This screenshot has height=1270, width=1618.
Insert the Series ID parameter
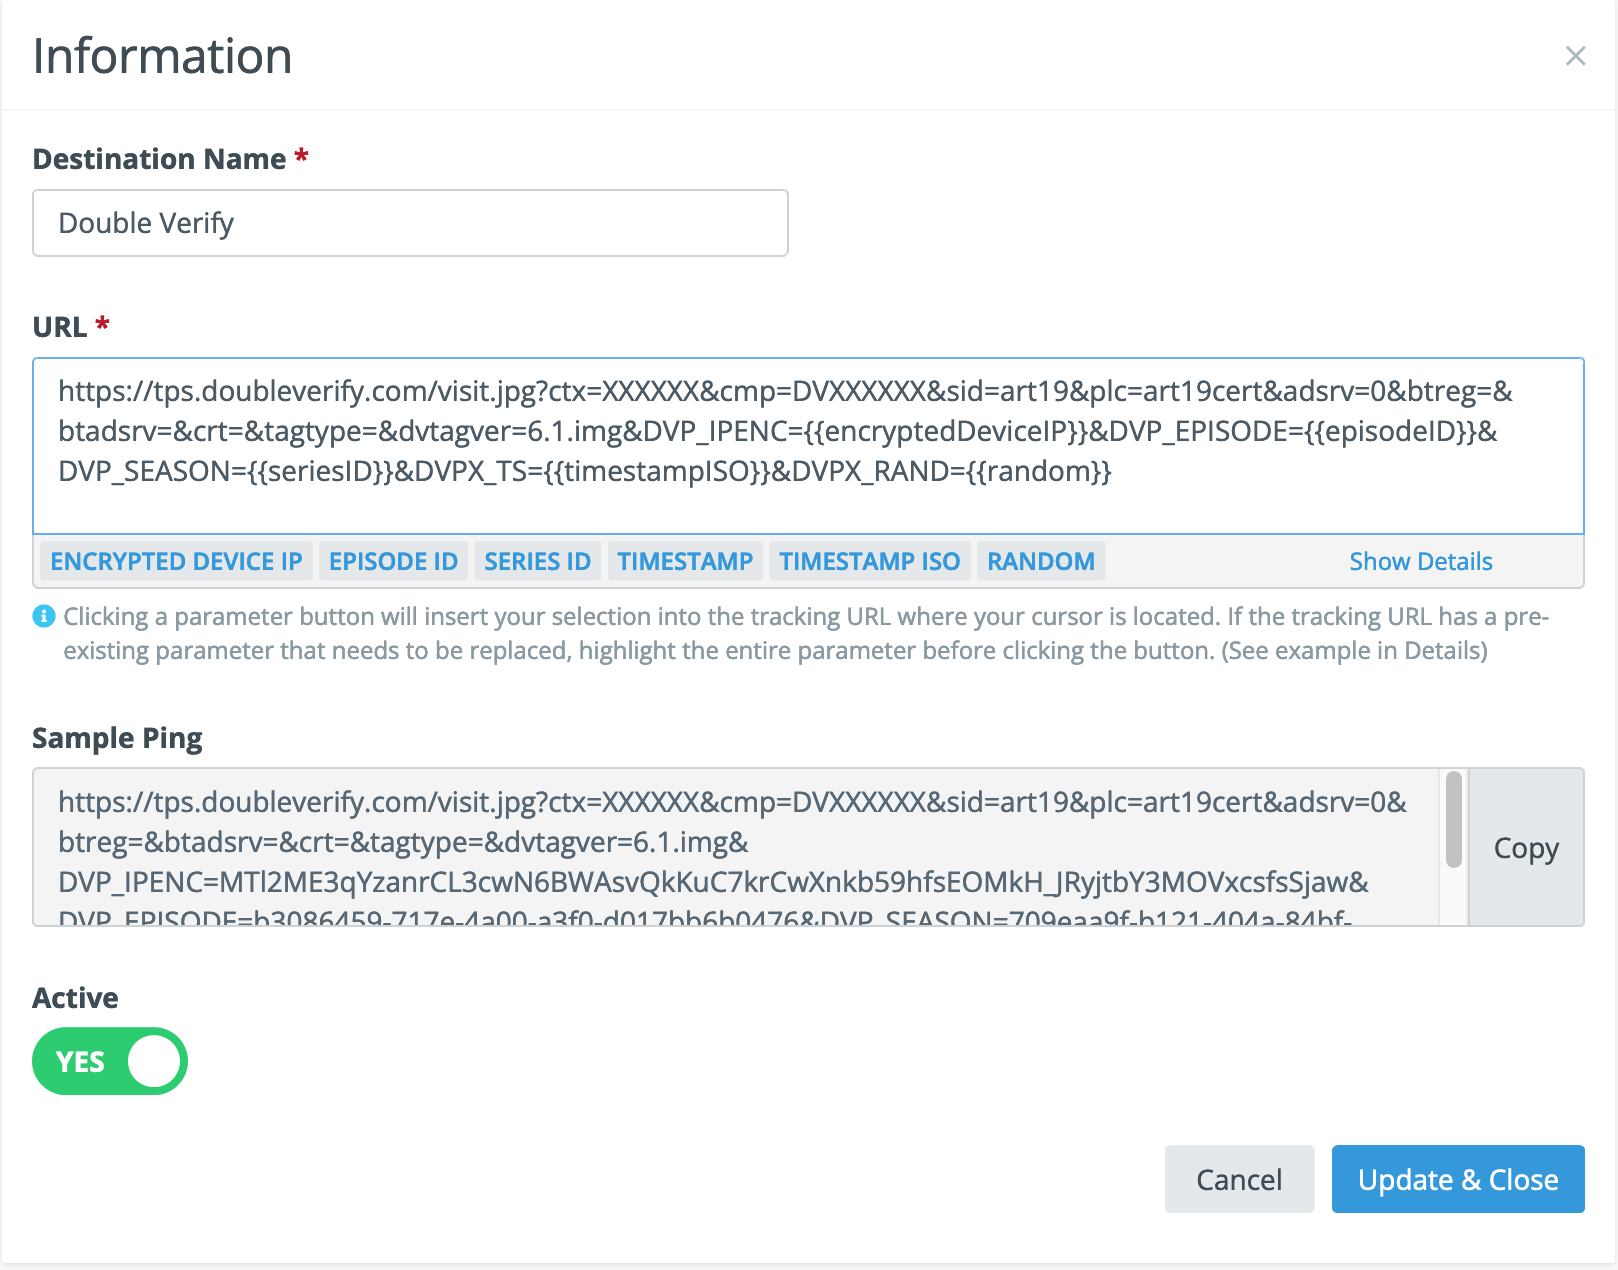tap(537, 562)
